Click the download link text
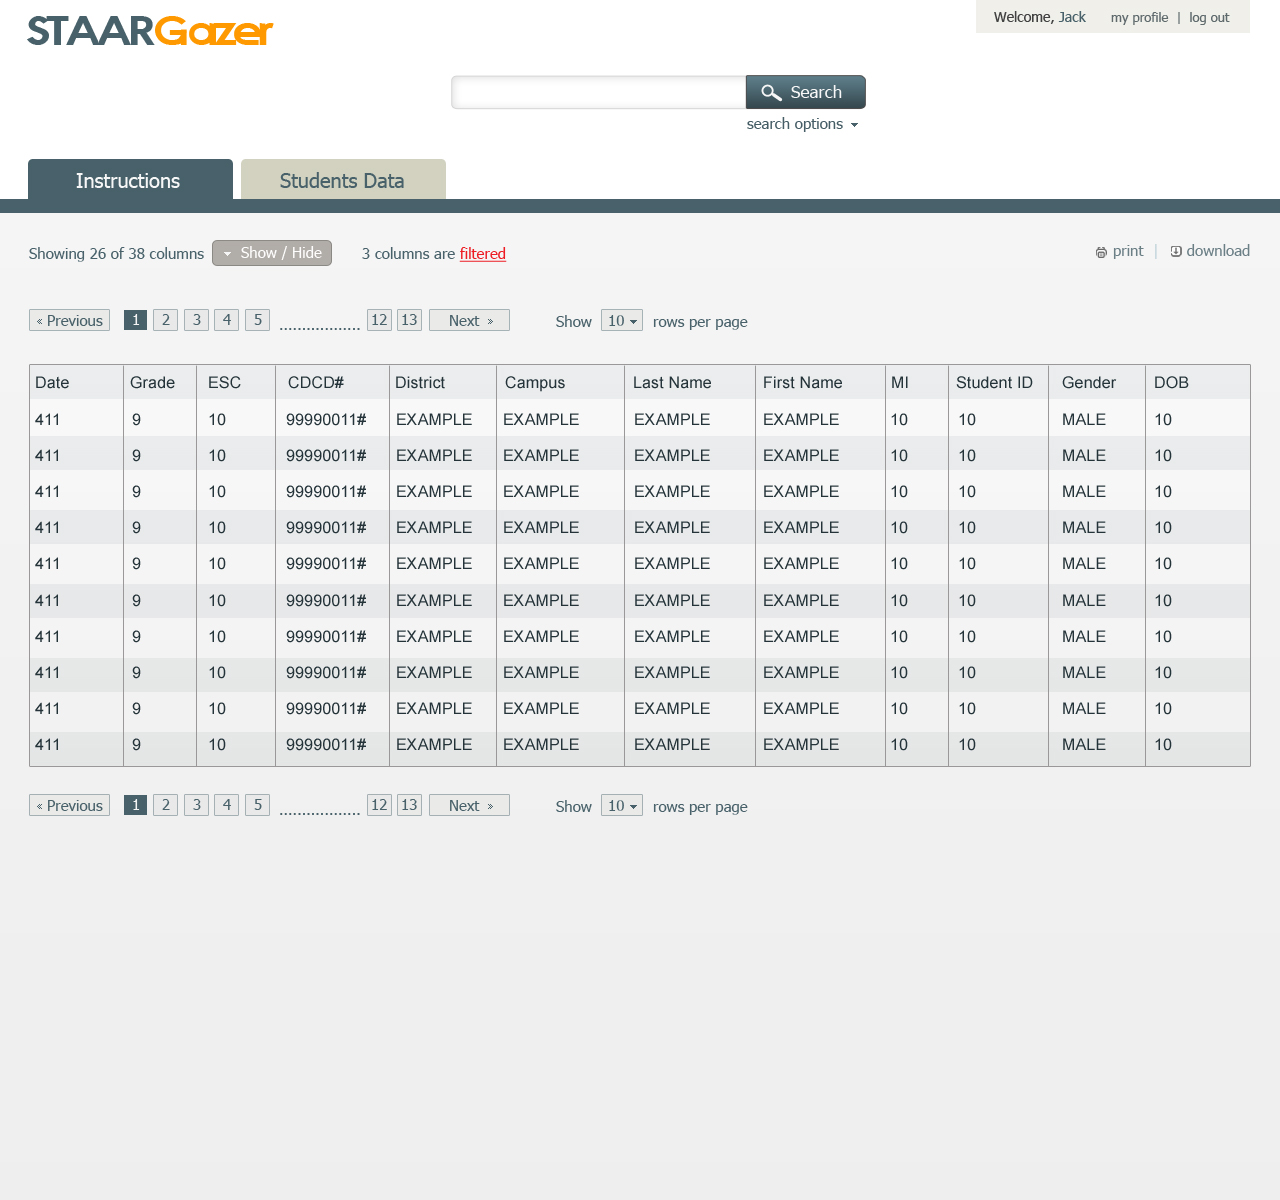 1218,251
